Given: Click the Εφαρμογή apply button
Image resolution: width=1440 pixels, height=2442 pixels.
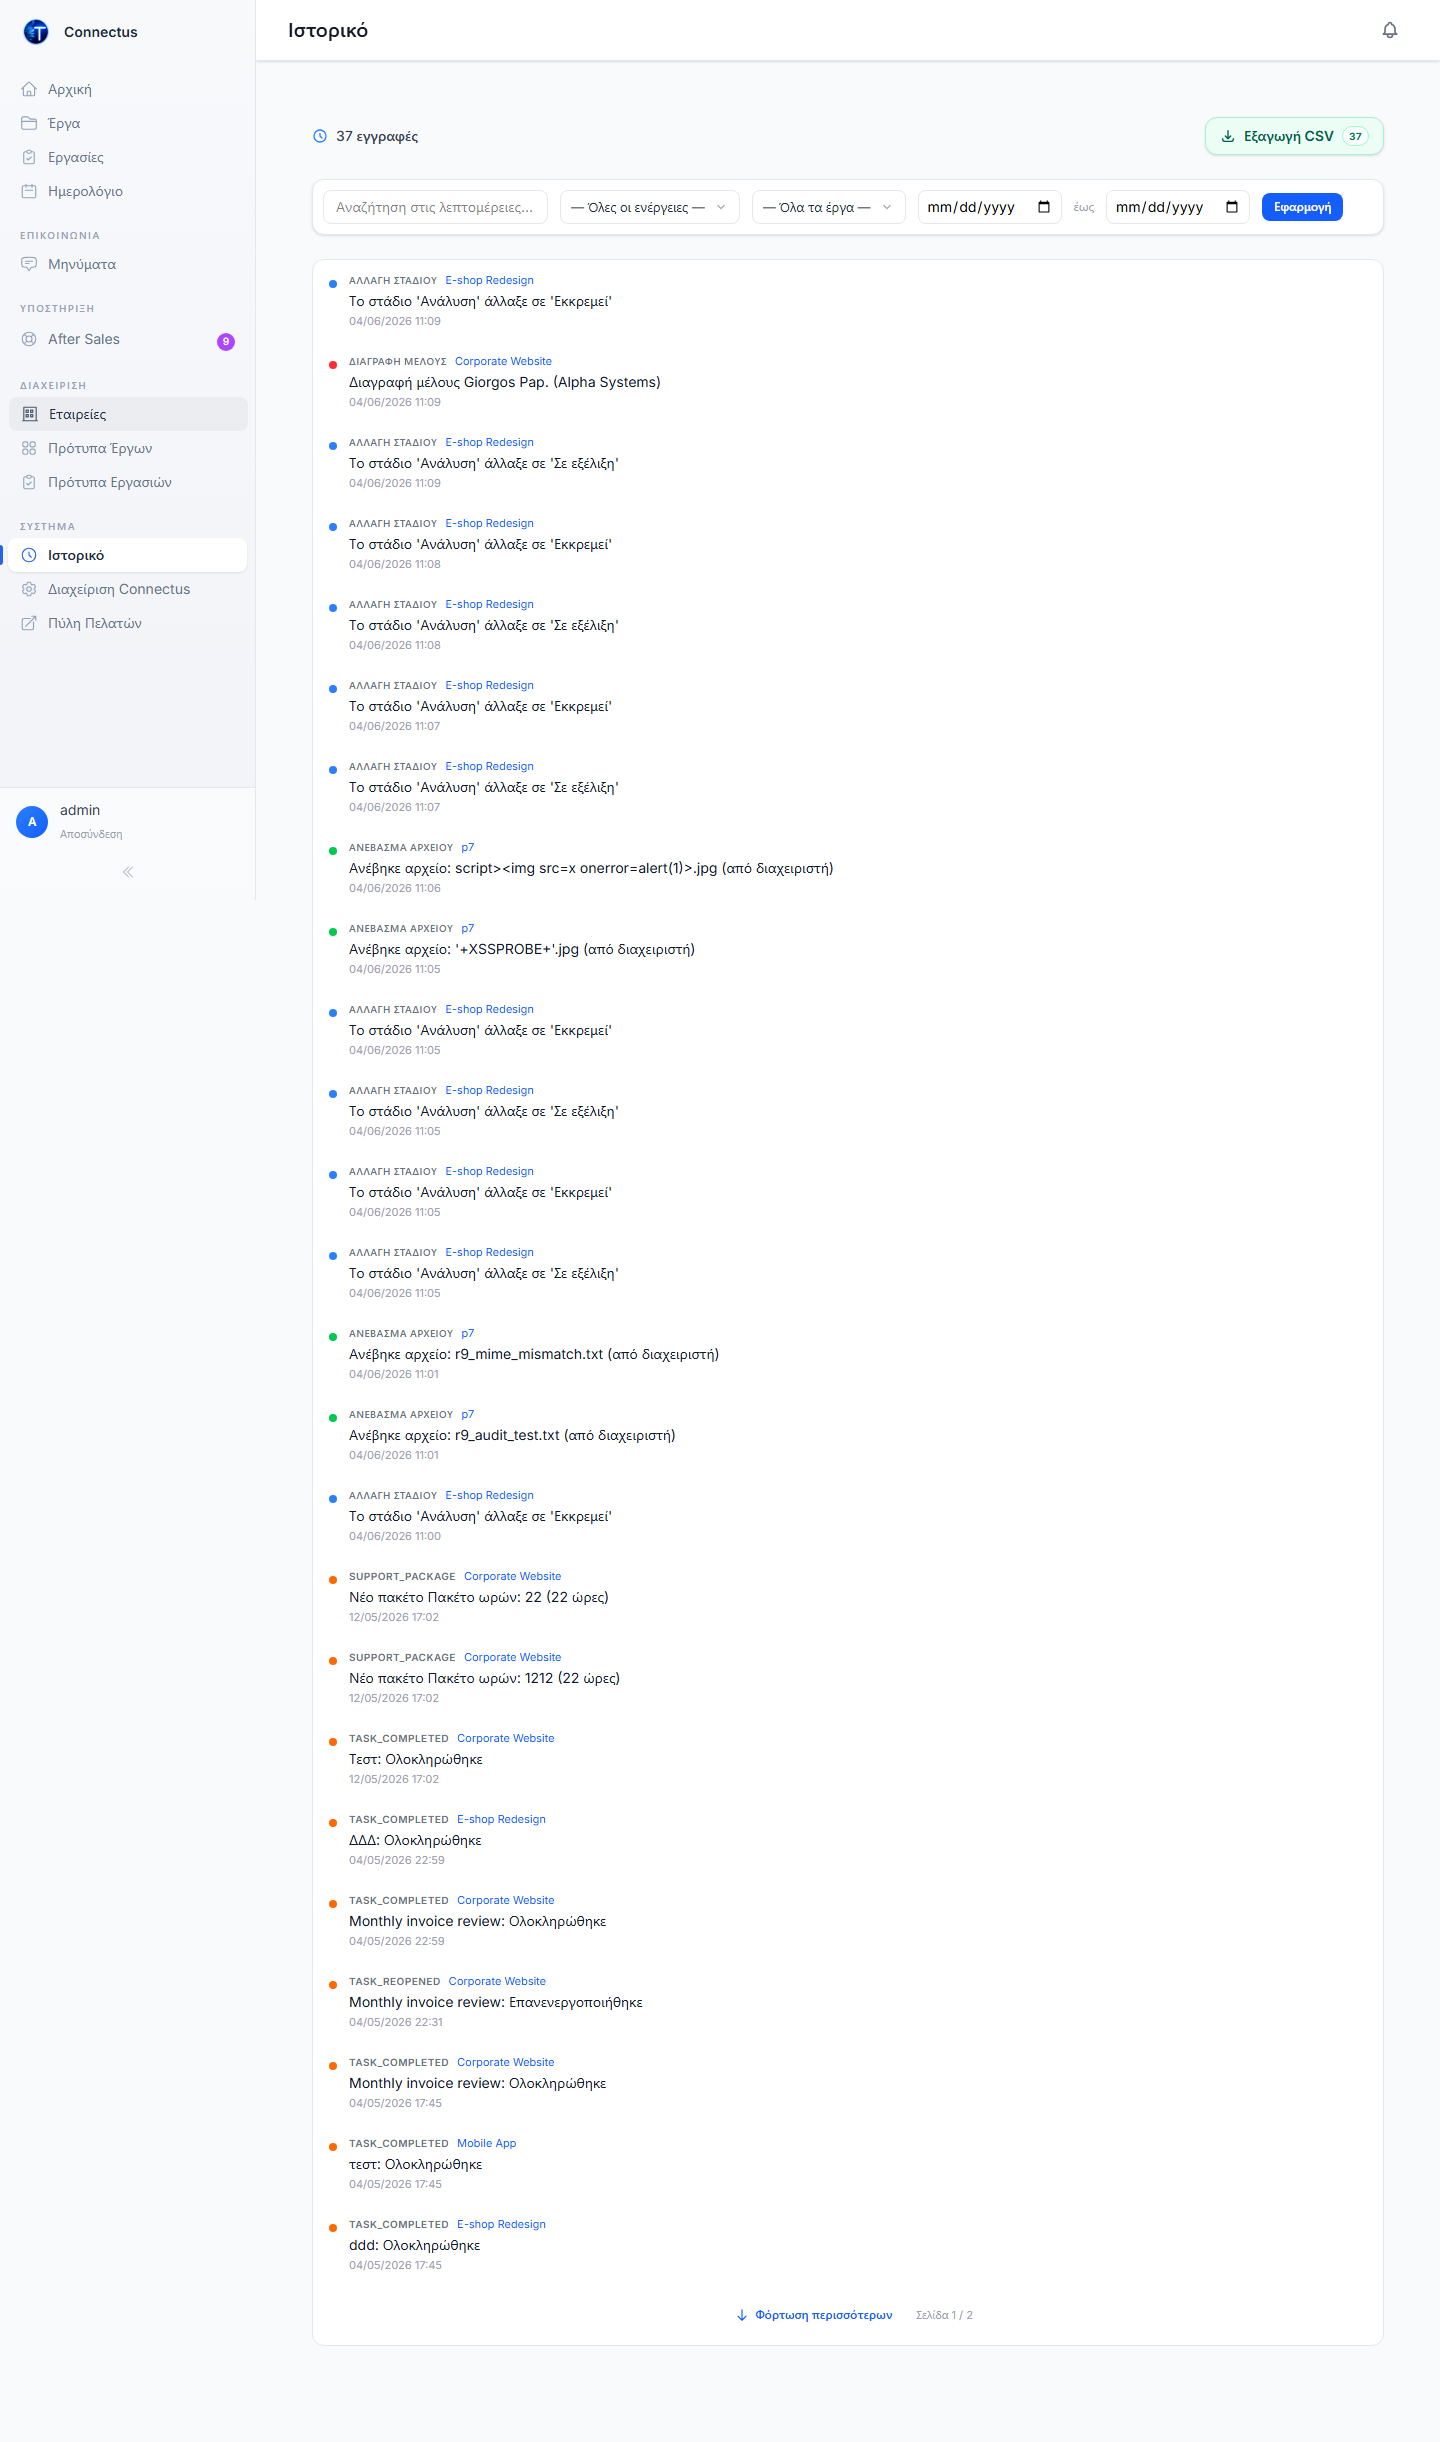Looking at the screenshot, I should (x=1302, y=207).
